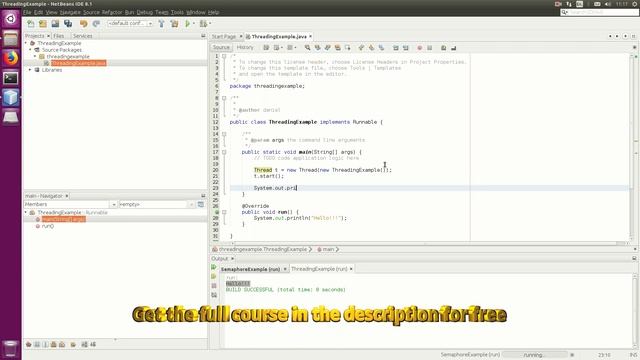640x360 pixels.
Task: Open the Refactor menu
Action: click(x=112, y=12)
